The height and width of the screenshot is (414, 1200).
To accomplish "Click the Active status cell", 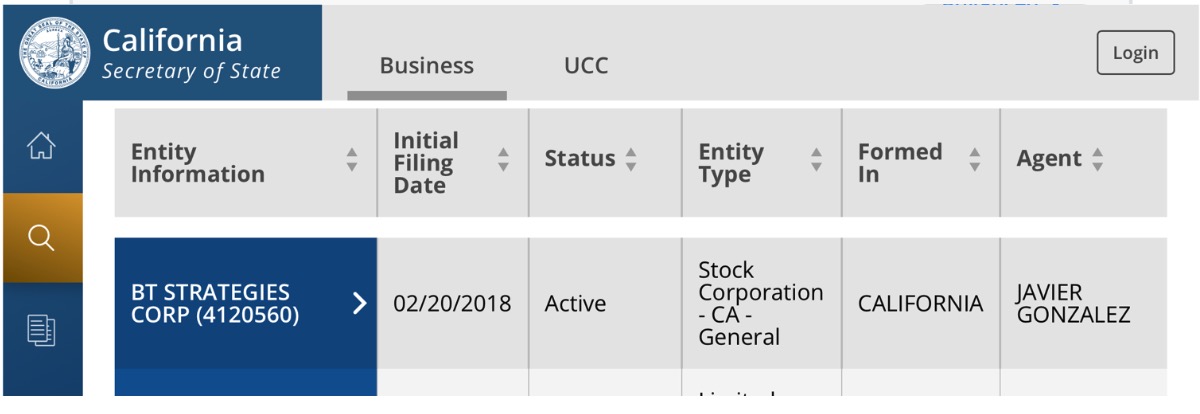I will (x=575, y=304).
